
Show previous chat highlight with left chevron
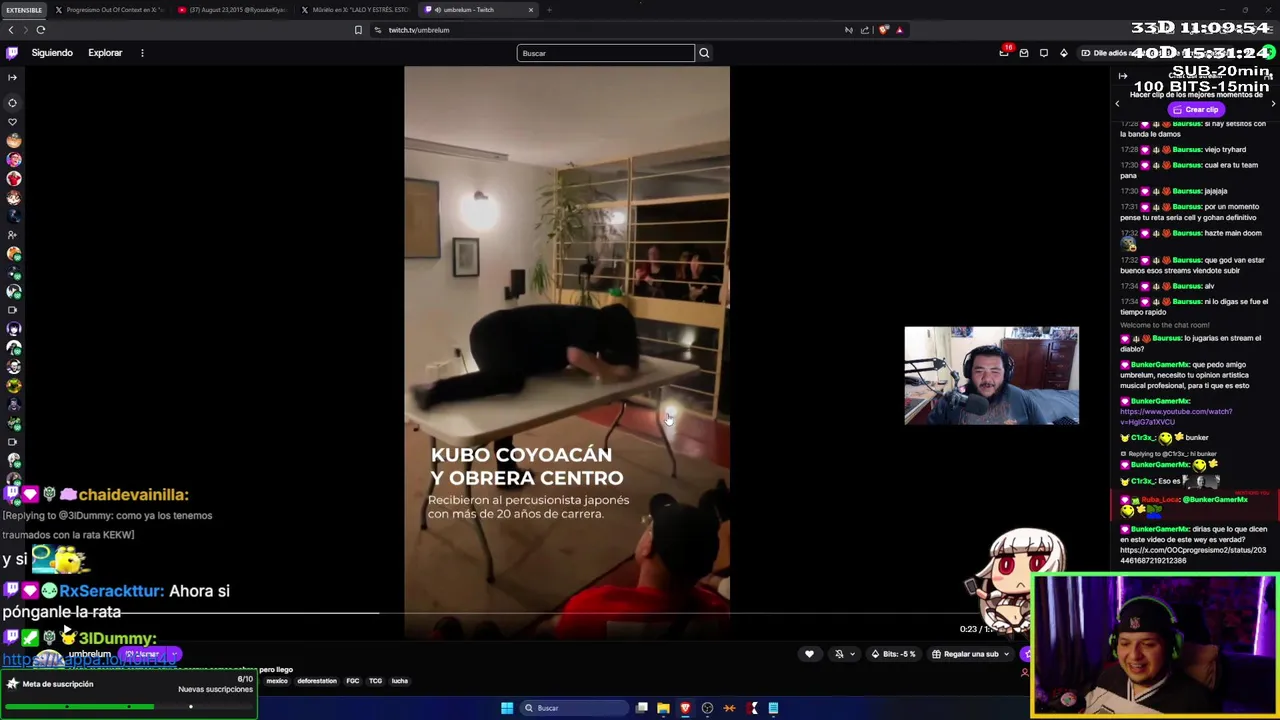click(x=1117, y=103)
